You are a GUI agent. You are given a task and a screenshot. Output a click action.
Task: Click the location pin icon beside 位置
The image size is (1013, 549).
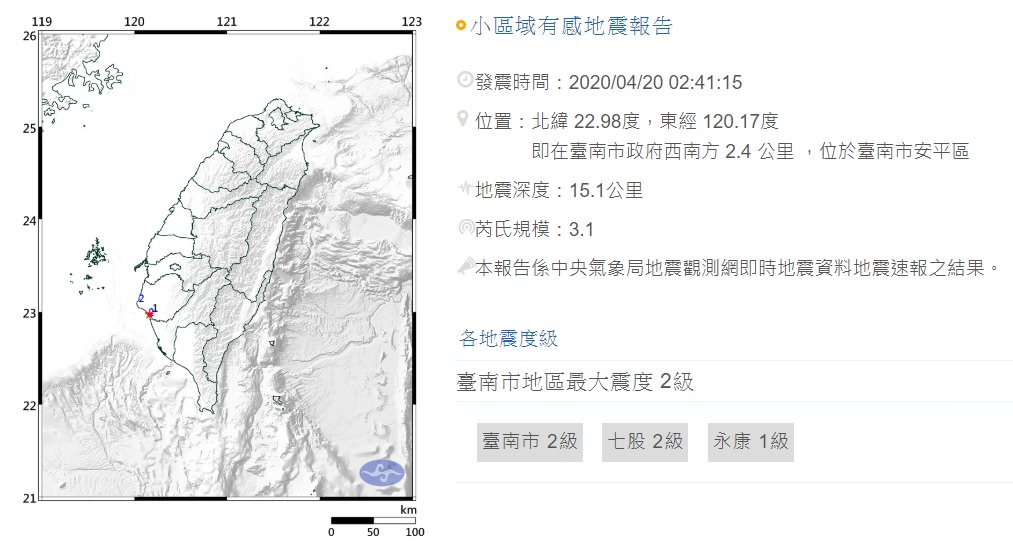pos(463,119)
